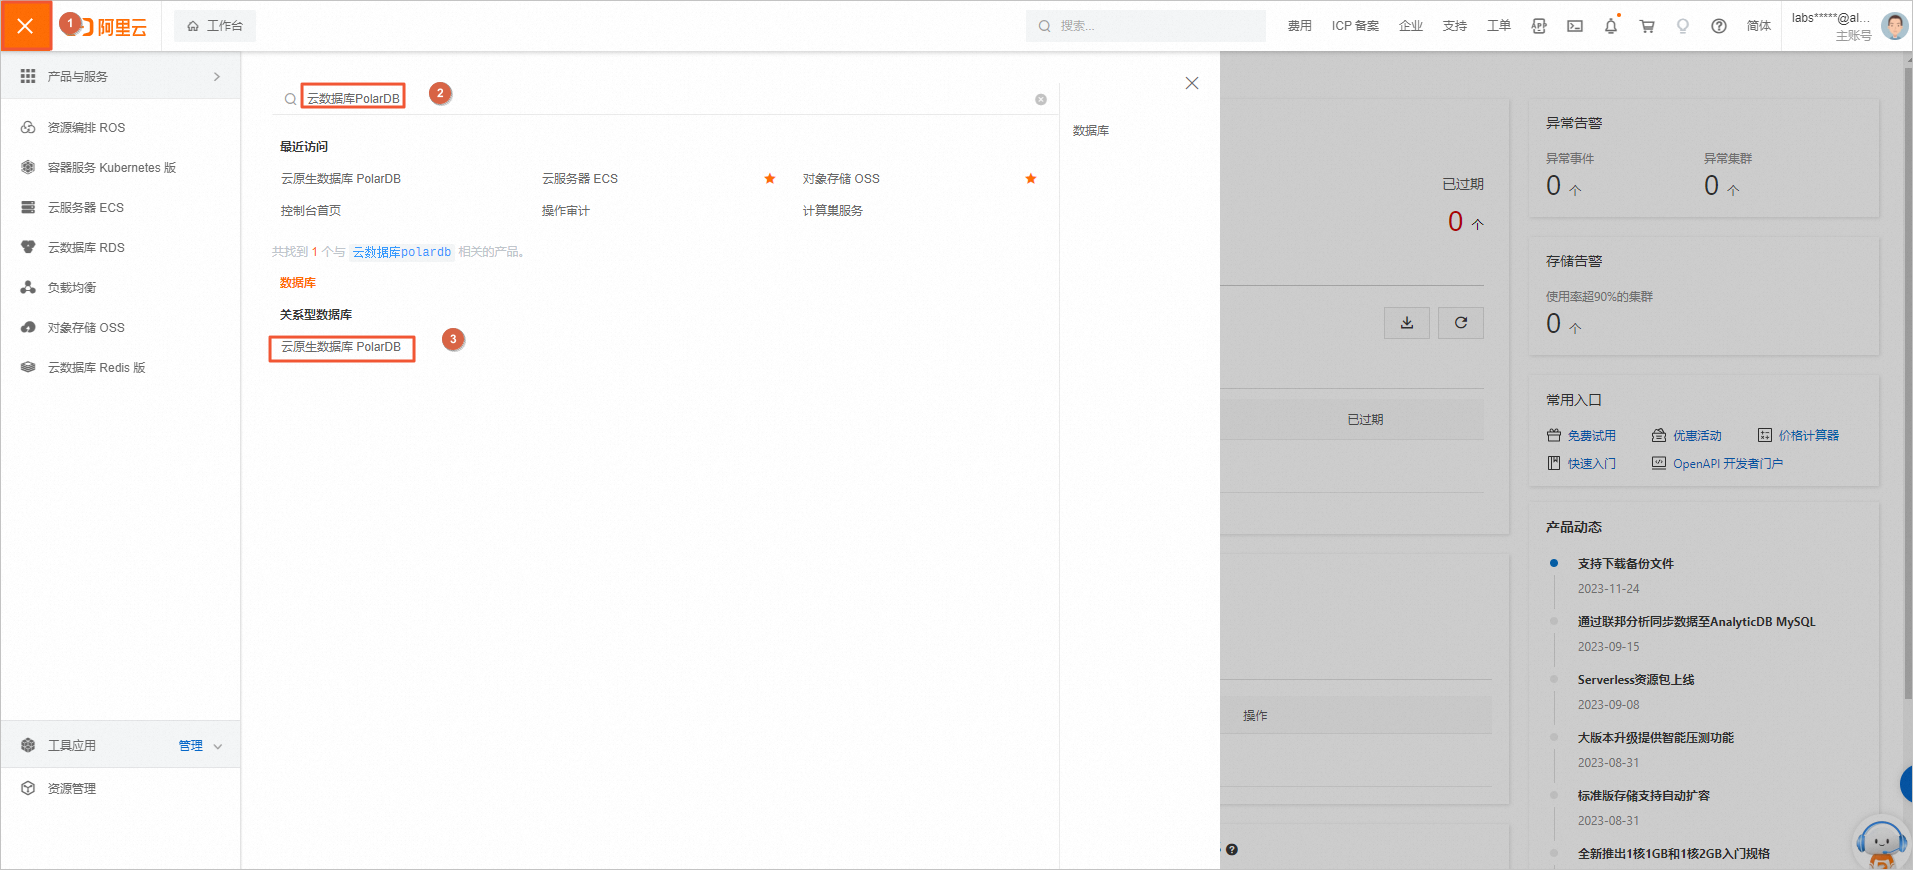
Task: Open the account avatar menu
Action: [1894, 26]
